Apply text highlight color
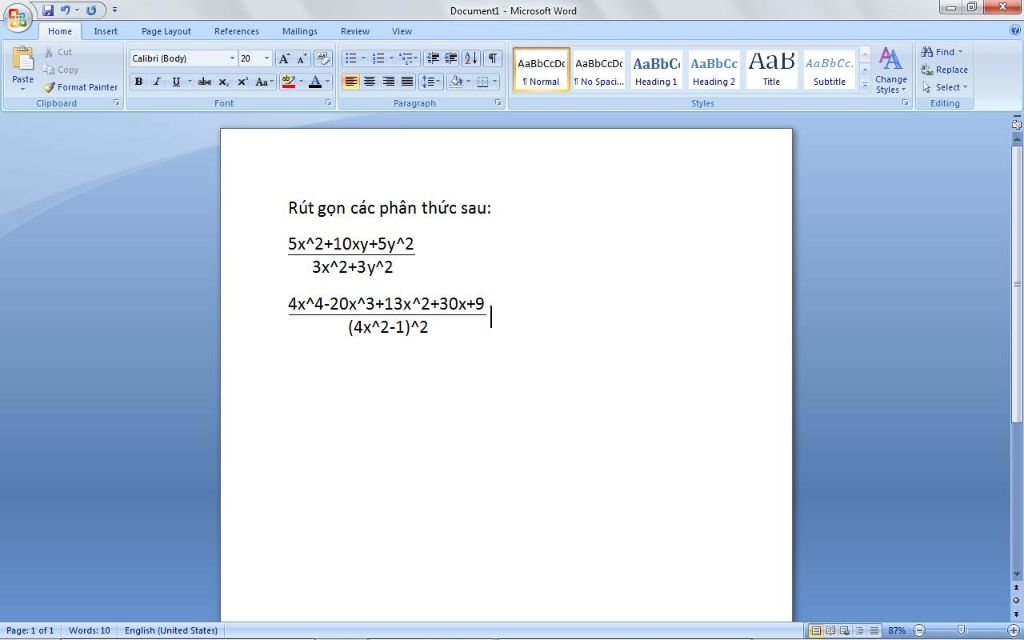This screenshot has width=1024, height=640. (x=288, y=82)
